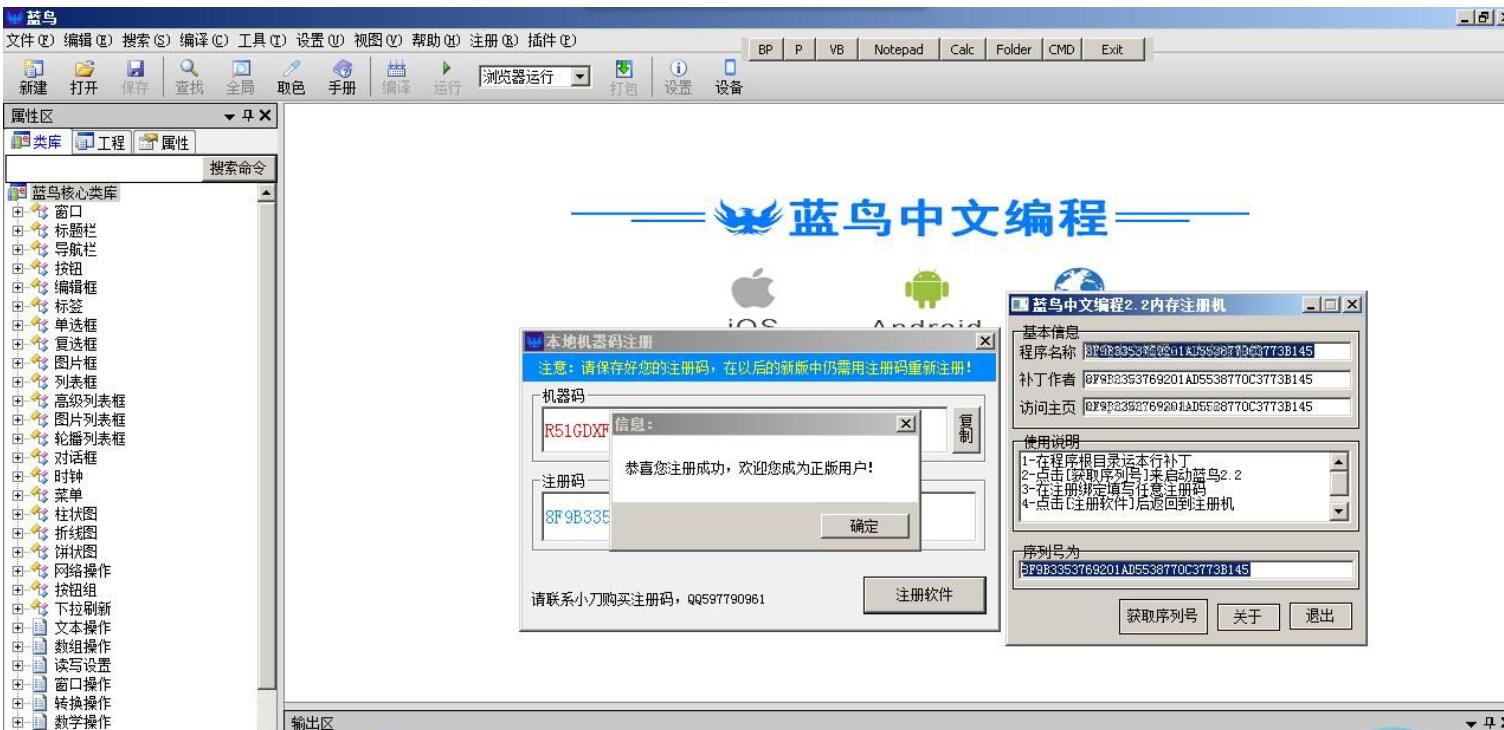The height and width of the screenshot is (730, 1504).
Task: Open the 视图 menu
Action: click(x=380, y=39)
